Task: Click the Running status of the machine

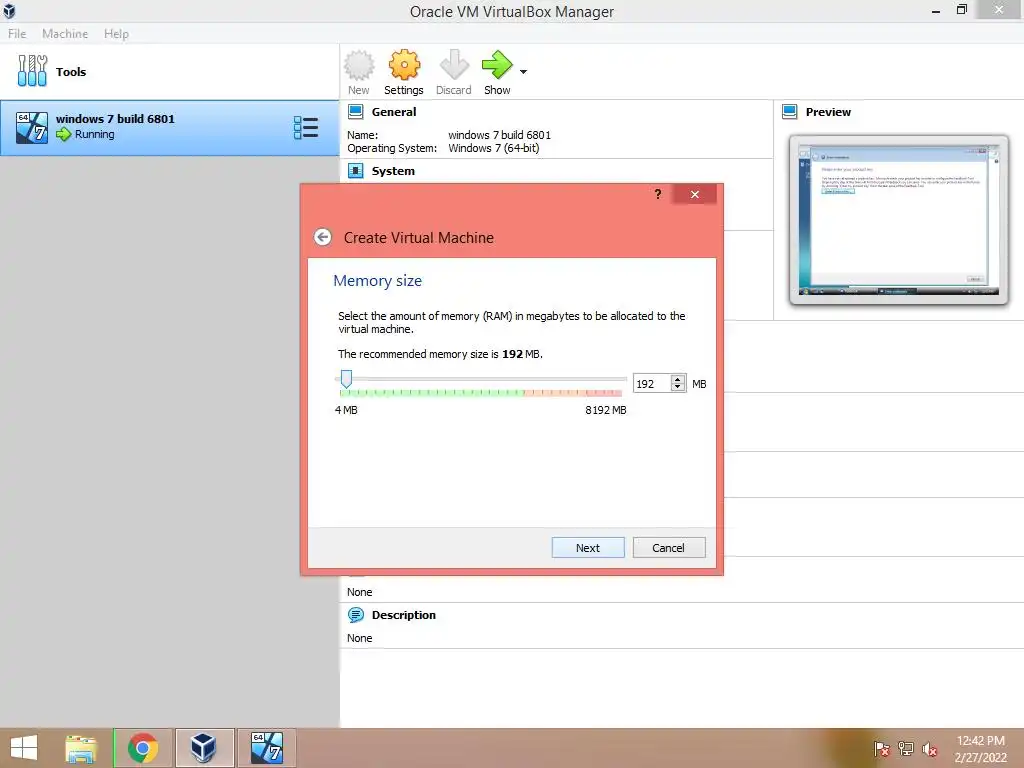Action: click(x=95, y=135)
